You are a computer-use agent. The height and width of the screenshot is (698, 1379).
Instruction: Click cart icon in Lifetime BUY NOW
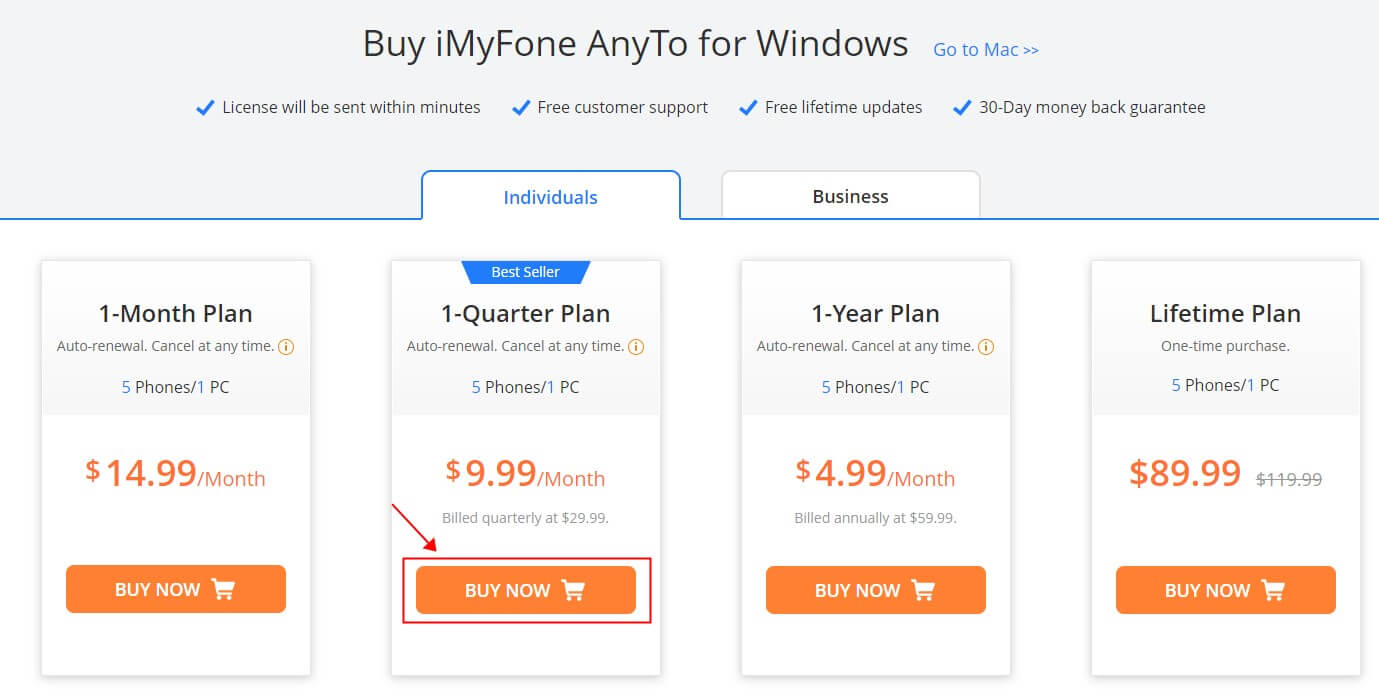1273,590
